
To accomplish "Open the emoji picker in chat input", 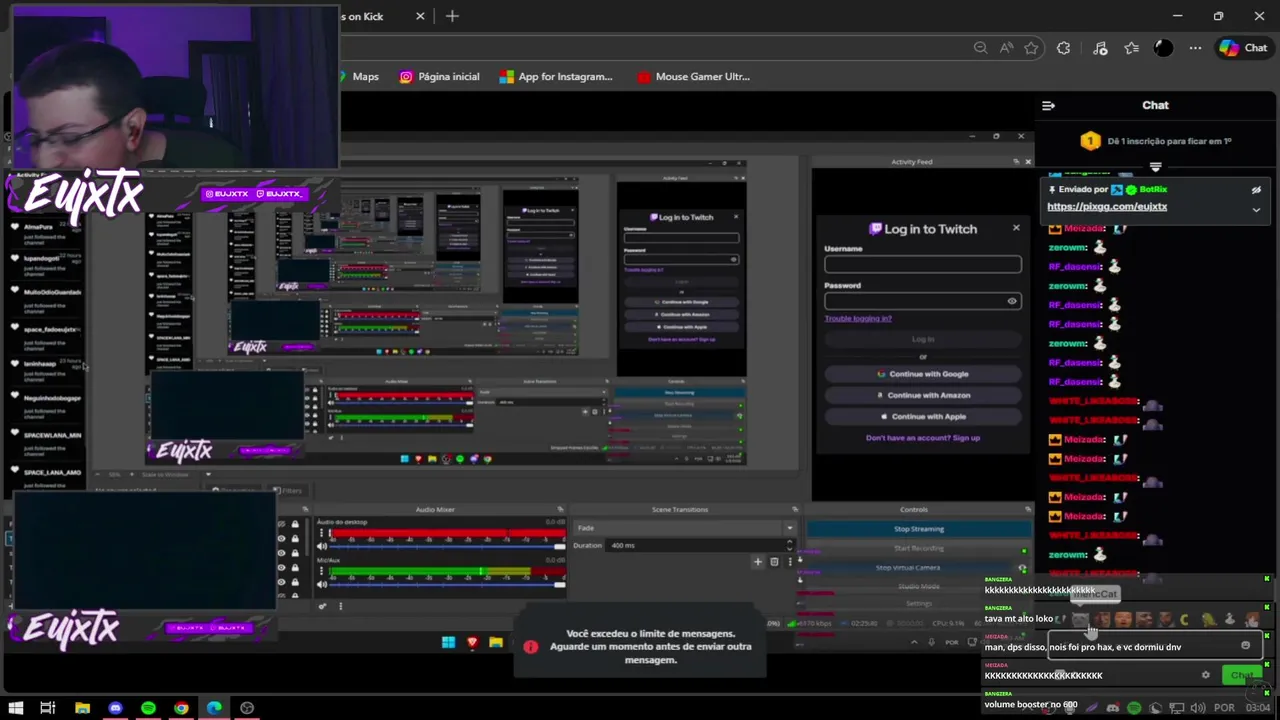I will click(x=1246, y=646).
